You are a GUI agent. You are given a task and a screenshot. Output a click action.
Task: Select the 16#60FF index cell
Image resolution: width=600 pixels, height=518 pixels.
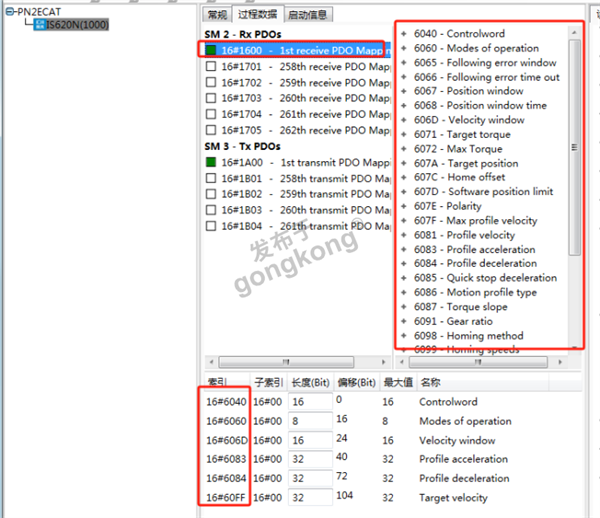tap(225, 497)
